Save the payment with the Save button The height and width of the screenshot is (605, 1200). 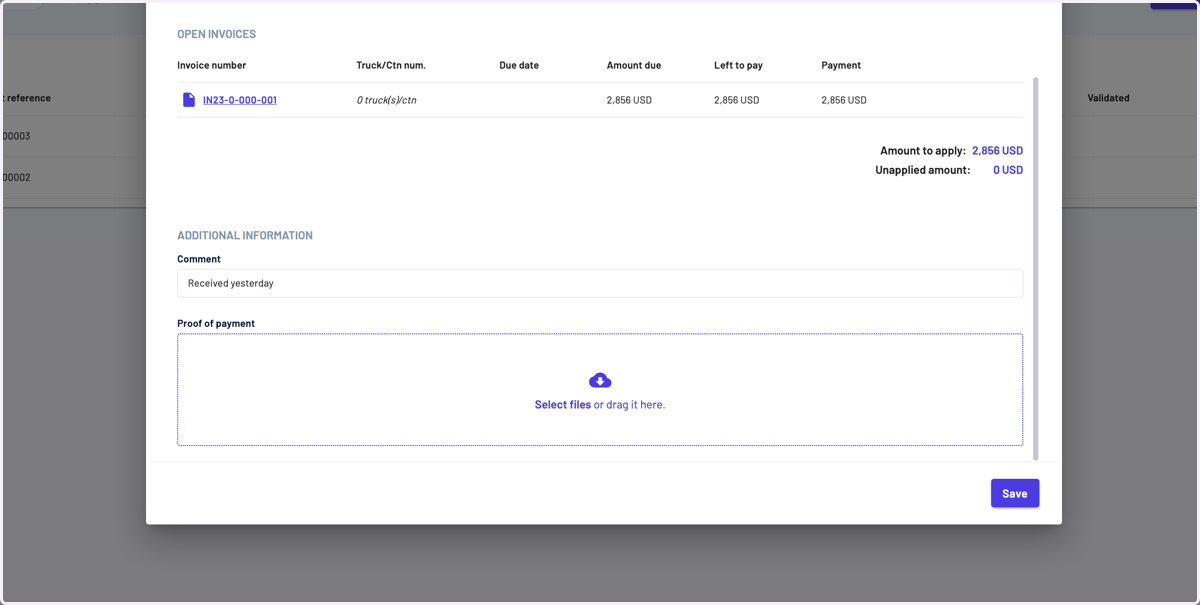[x=1015, y=493]
